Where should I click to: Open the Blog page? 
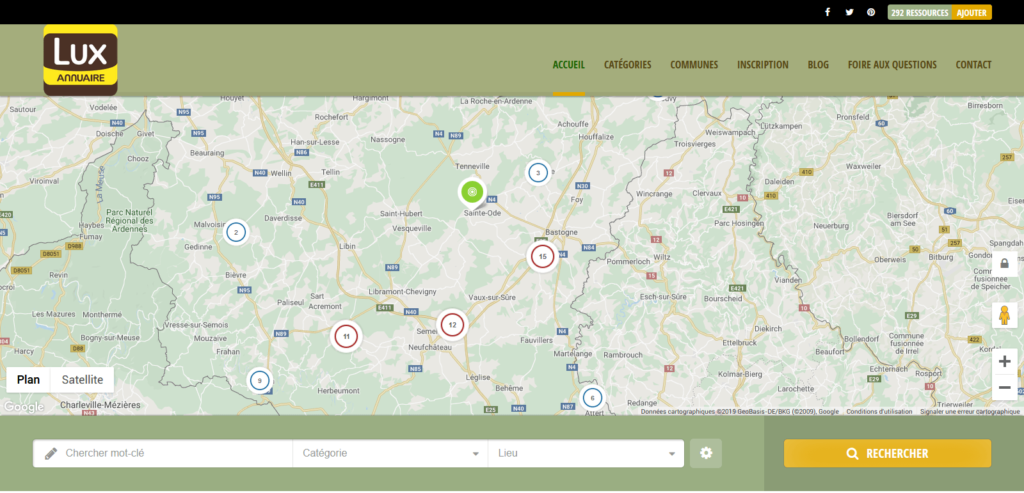click(818, 65)
